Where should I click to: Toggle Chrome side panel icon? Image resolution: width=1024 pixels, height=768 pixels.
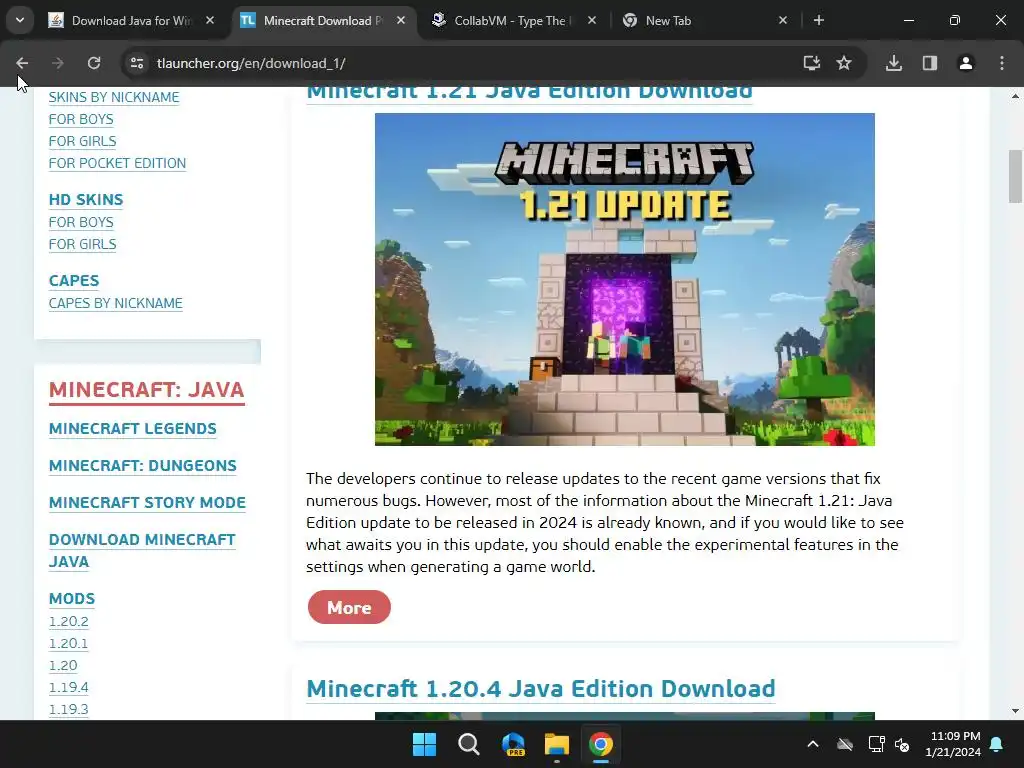tap(930, 63)
